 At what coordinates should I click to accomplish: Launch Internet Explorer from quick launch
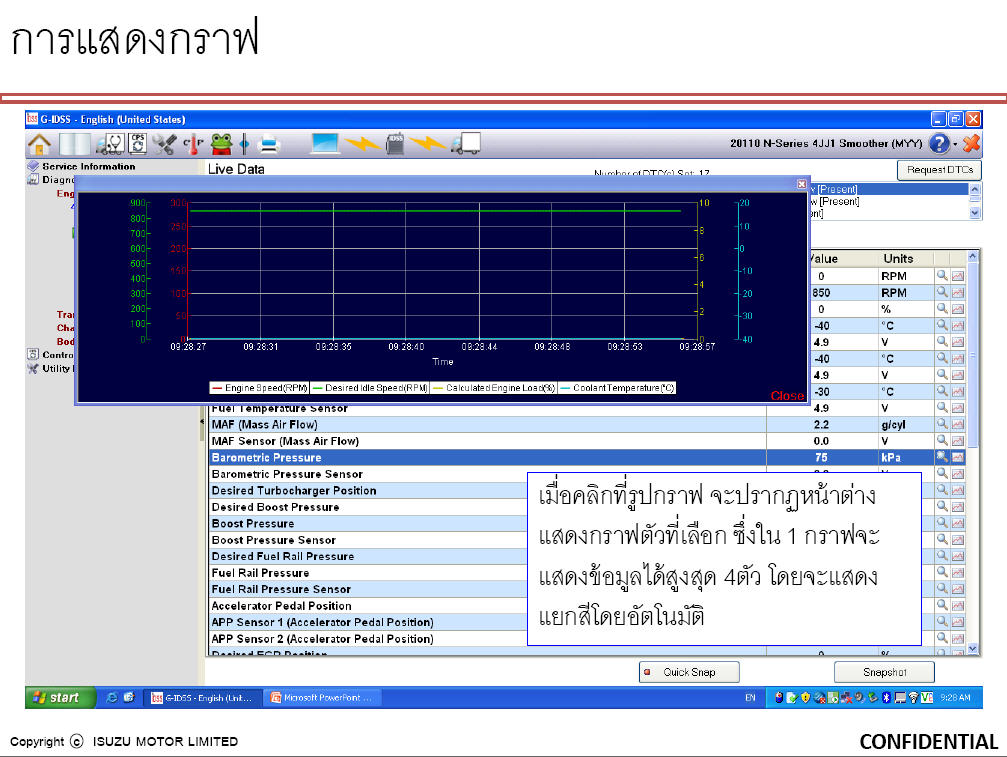click(x=112, y=697)
